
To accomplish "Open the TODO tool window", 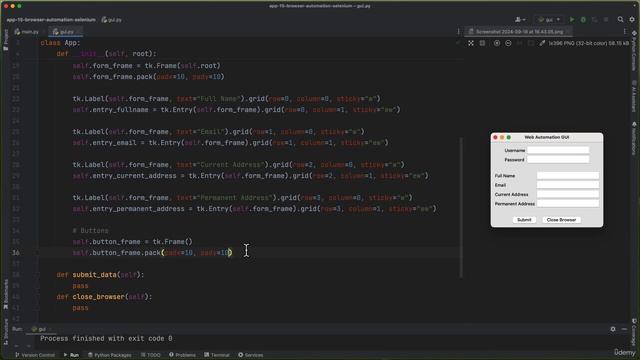I will (151, 355).
